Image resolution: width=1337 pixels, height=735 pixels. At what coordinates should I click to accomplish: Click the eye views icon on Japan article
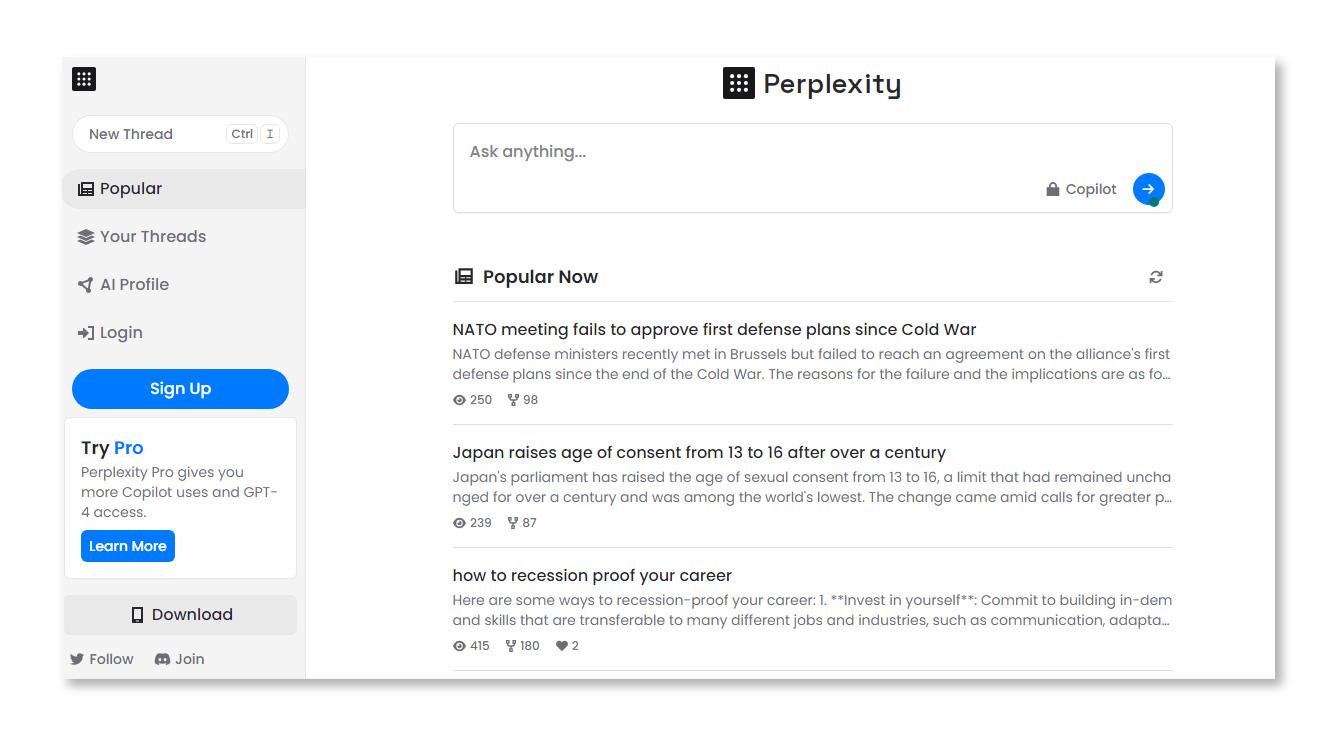pyautogui.click(x=460, y=523)
